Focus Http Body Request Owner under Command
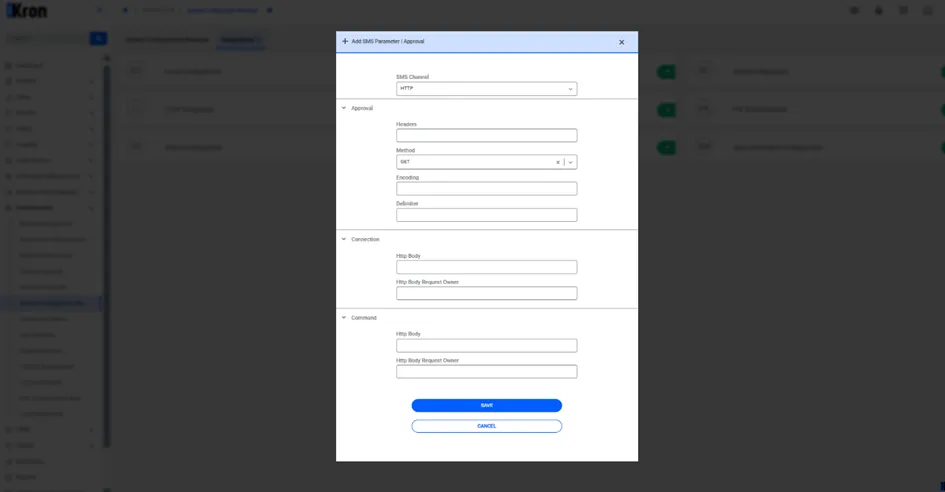The height and width of the screenshot is (492, 945). pos(486,371)
